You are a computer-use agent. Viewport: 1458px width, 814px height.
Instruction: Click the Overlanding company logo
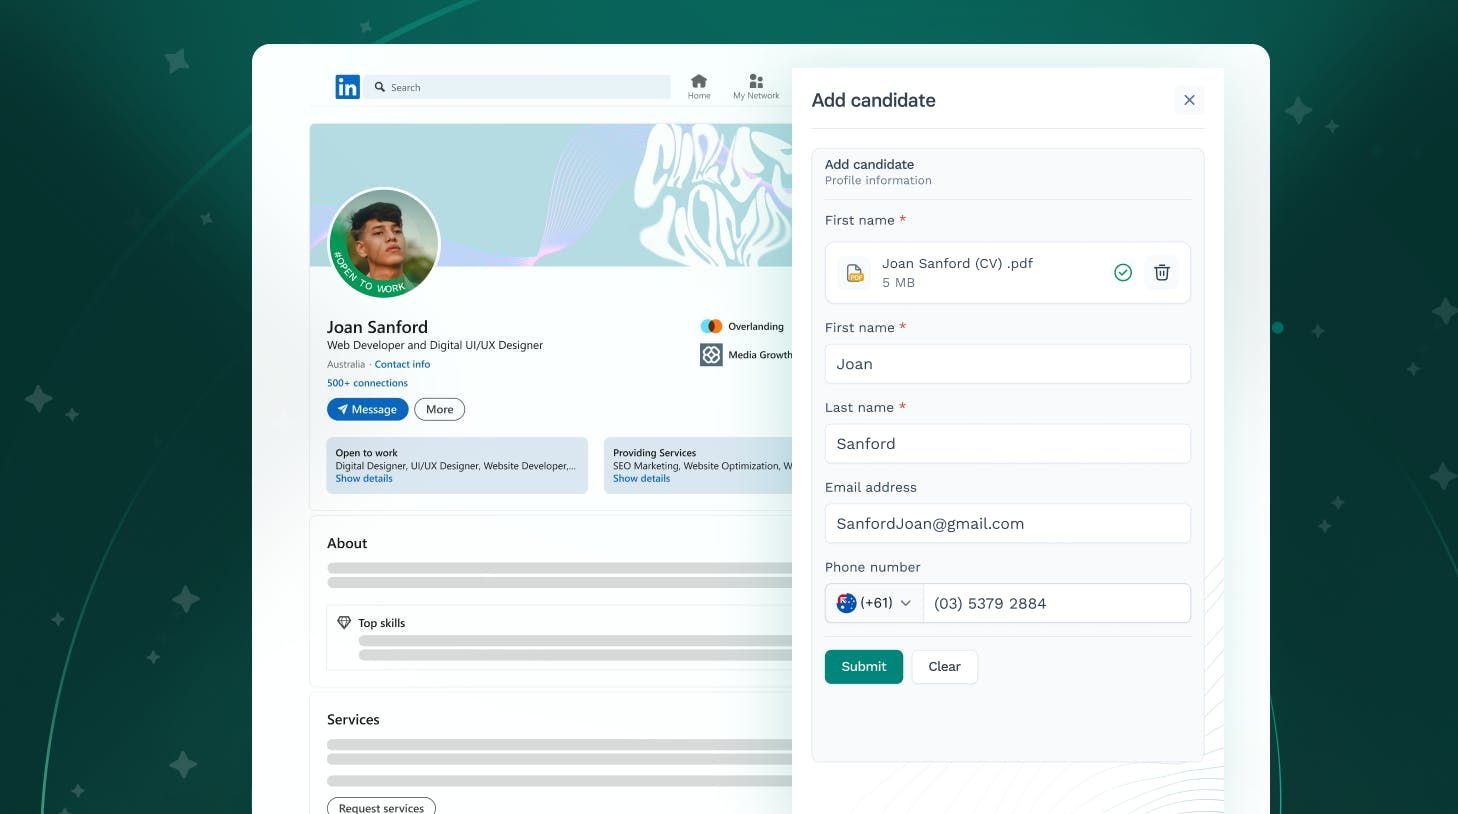pos(711,326)
